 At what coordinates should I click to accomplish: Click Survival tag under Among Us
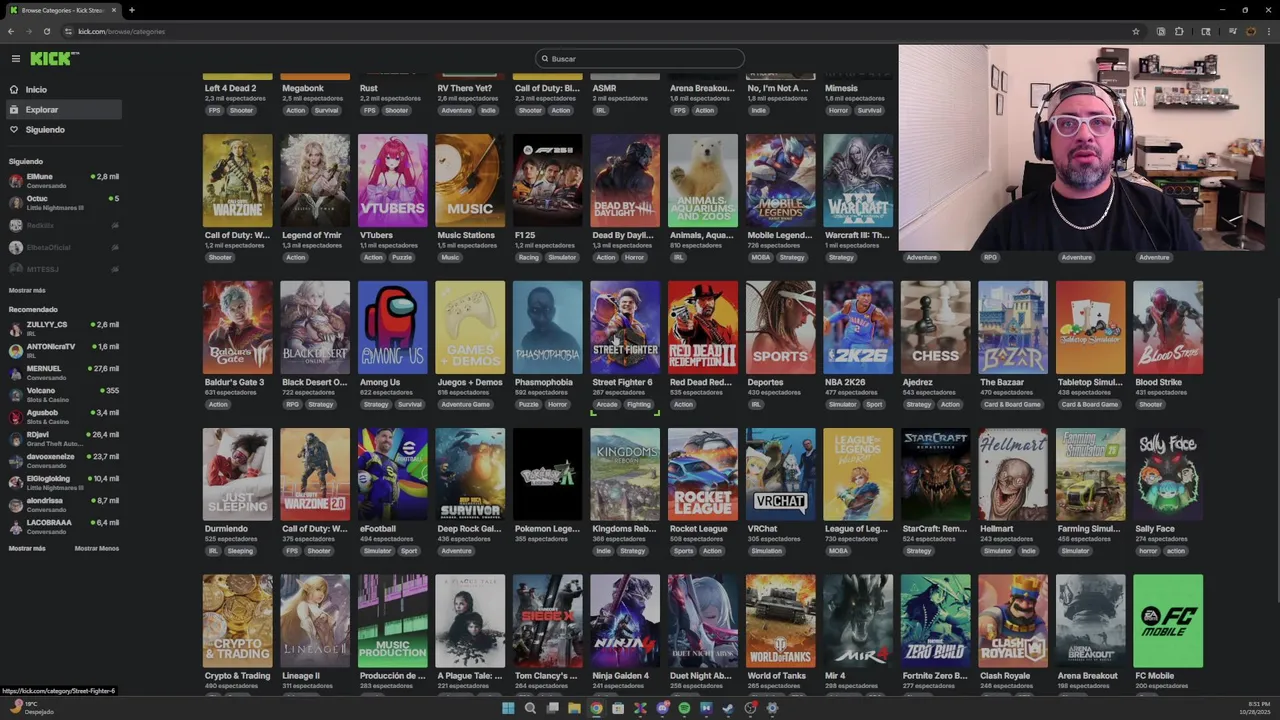tap(409, 404)
